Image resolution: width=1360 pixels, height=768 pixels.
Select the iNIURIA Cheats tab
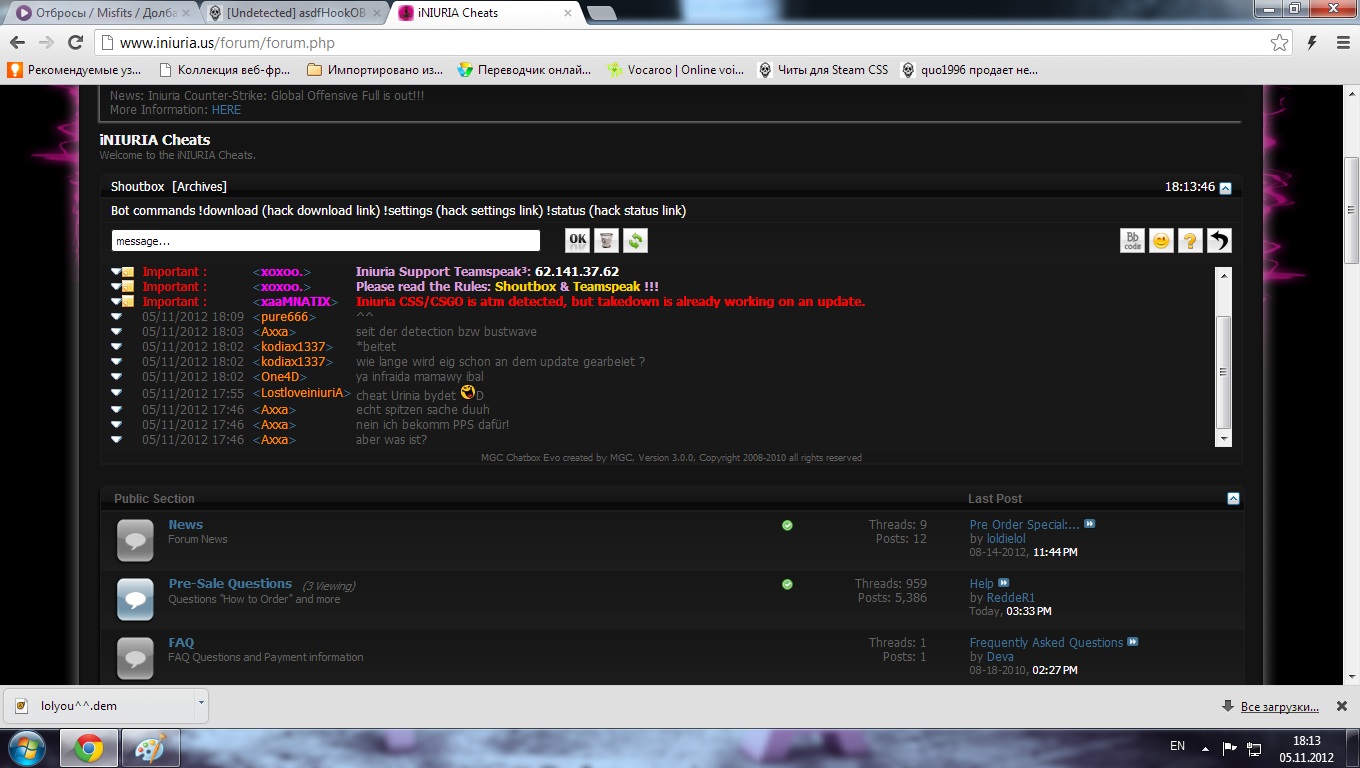(x=485, y=13)
